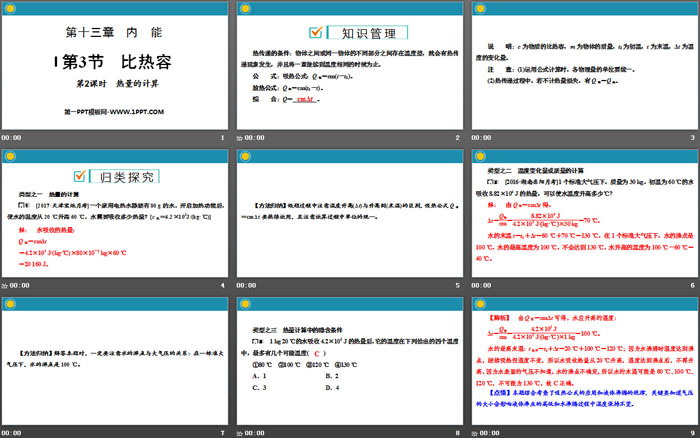Screen dimensions: 700x438
Task: Click the transition star icon under slide 4
Action: click(x=4, y=286)
